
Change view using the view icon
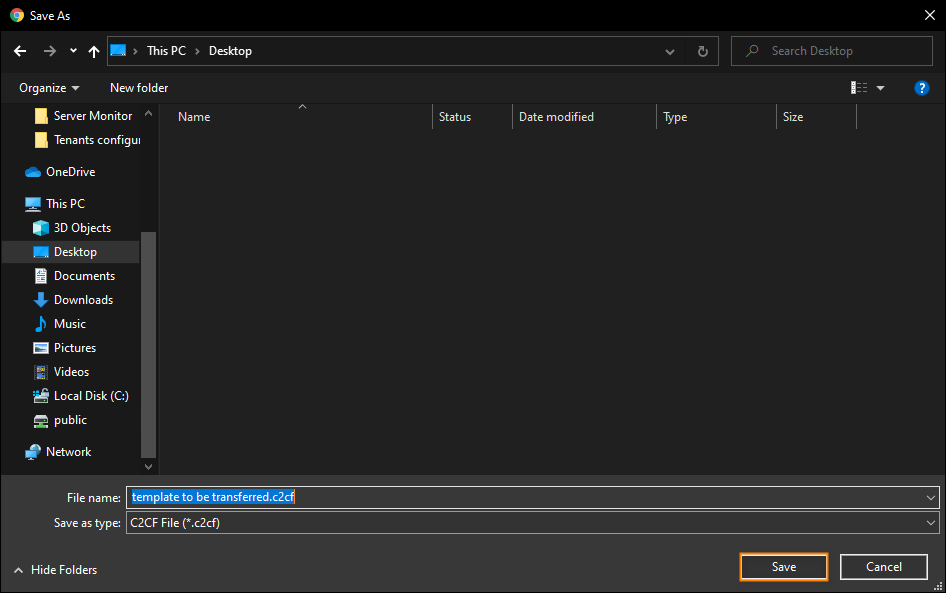859,88
